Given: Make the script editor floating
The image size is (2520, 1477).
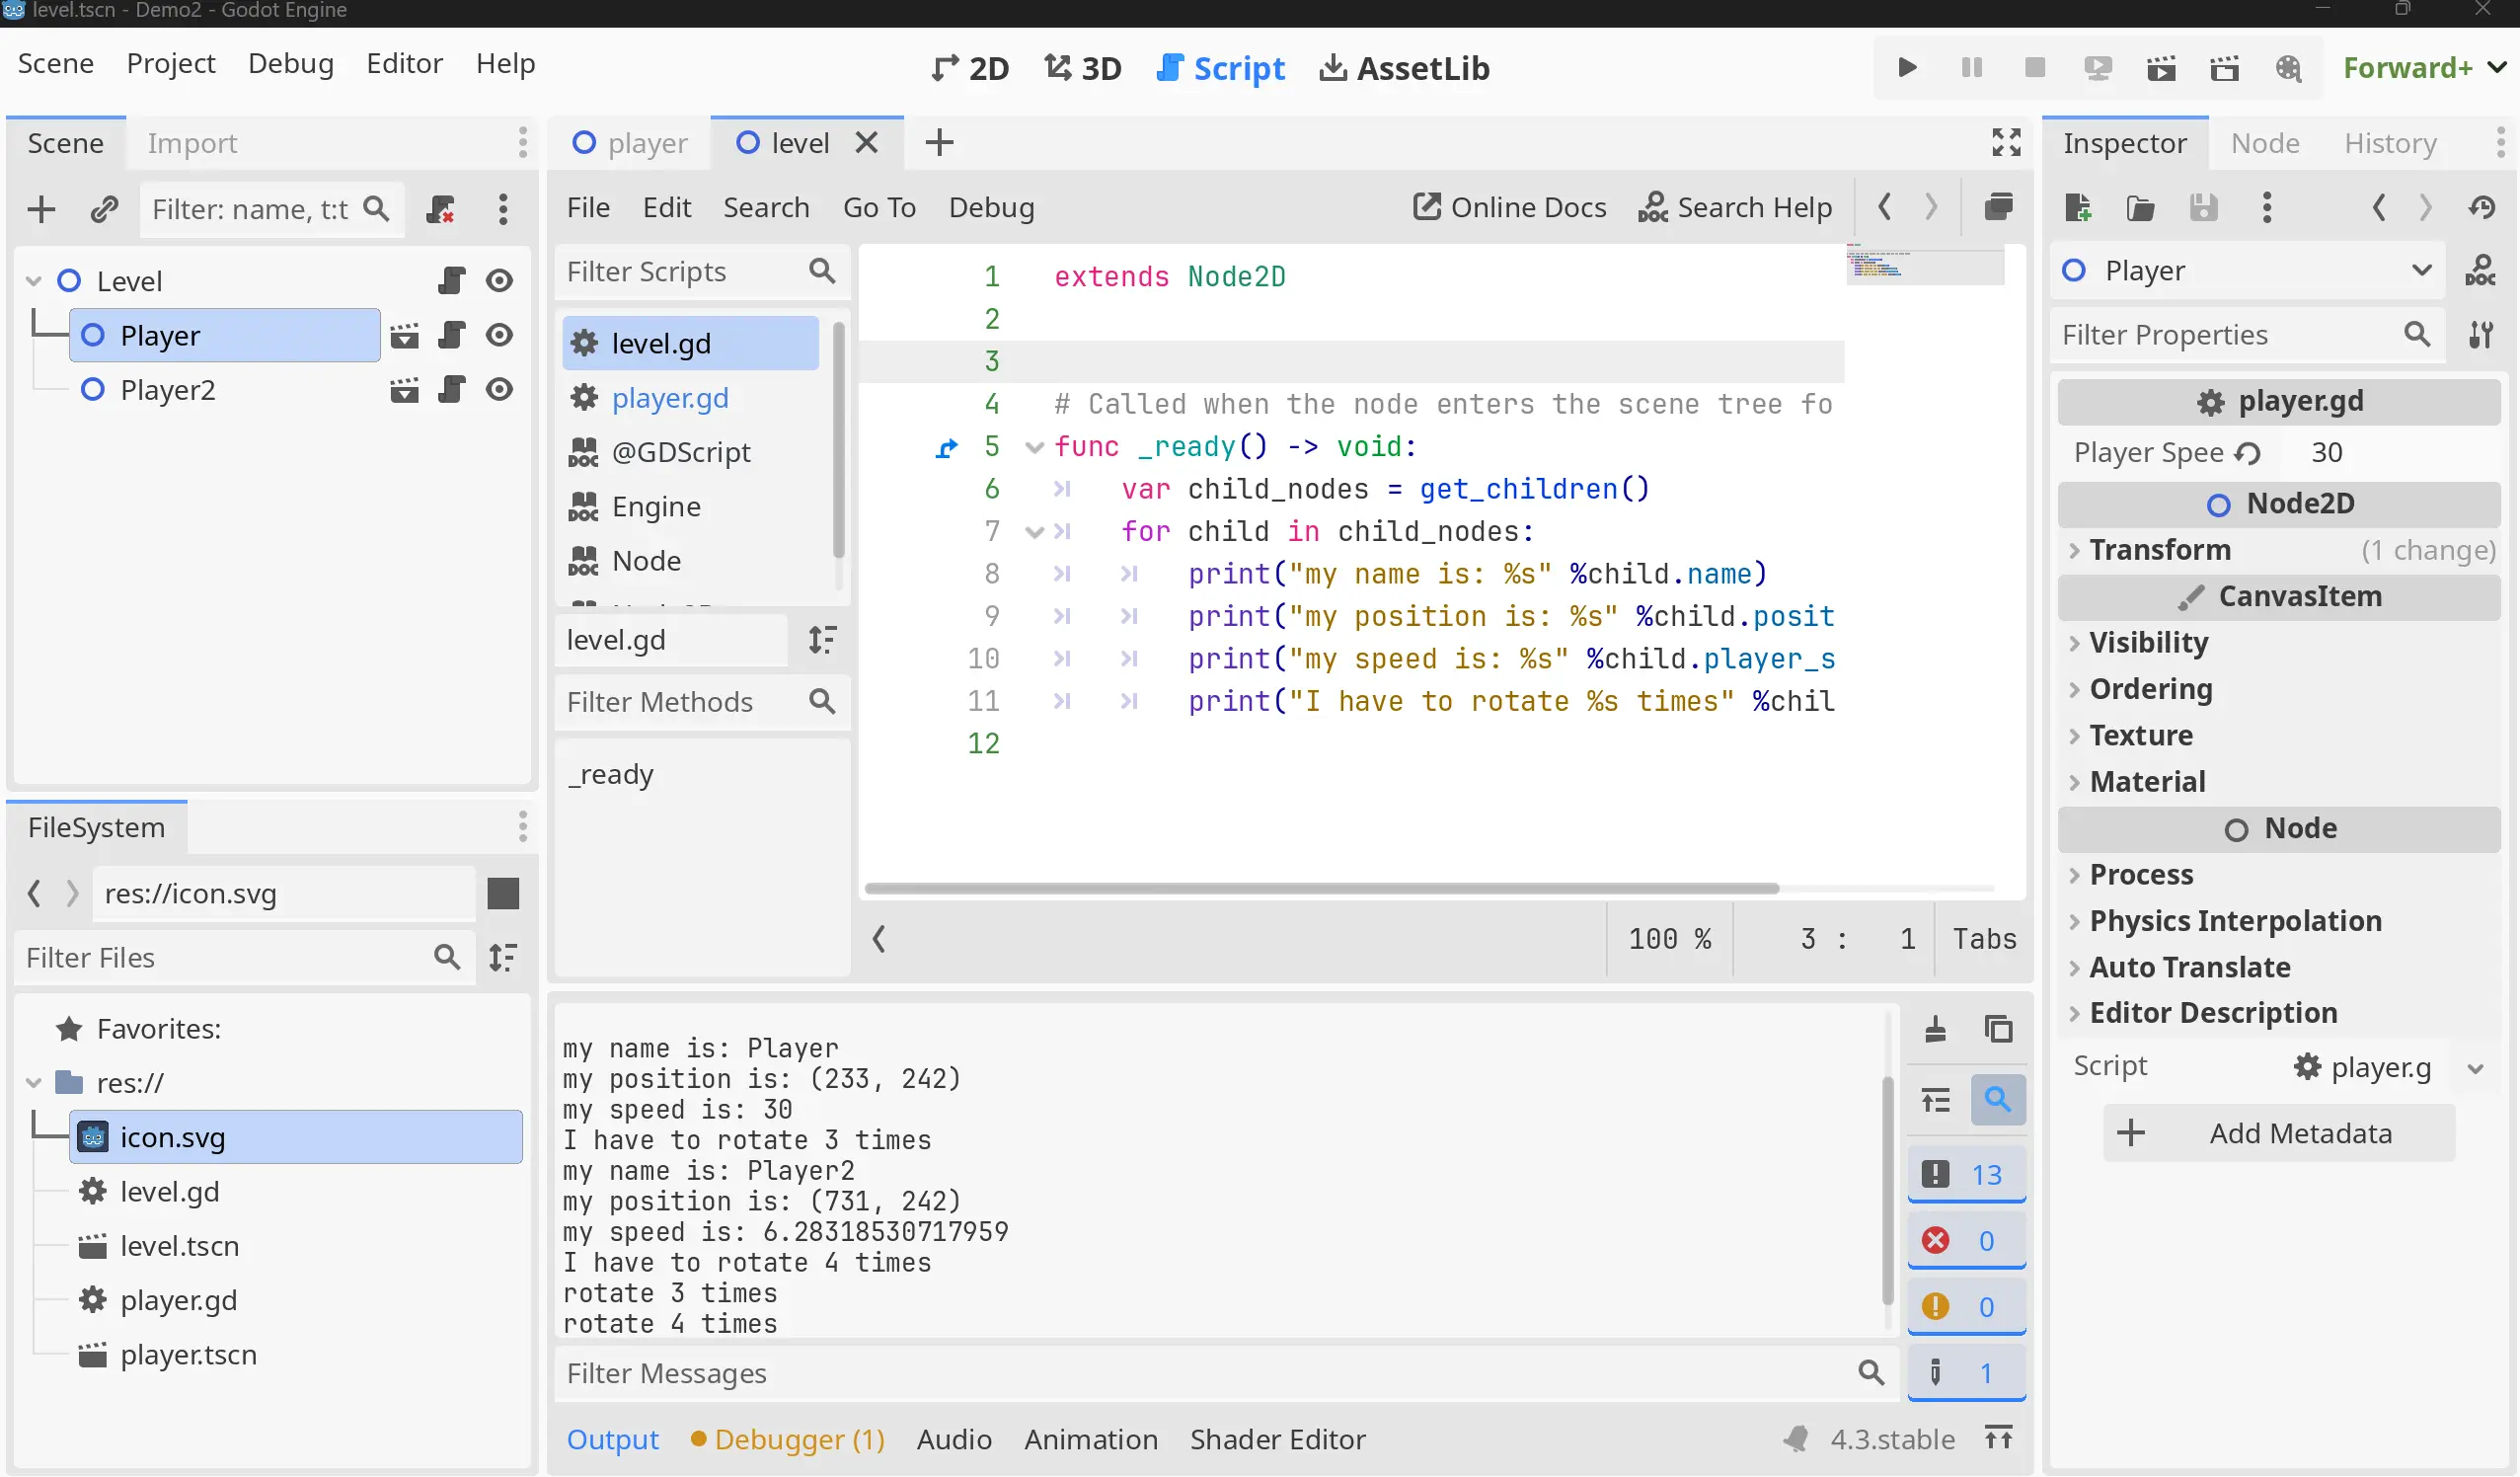Looking at the screenshot, I should (1998, 207).
